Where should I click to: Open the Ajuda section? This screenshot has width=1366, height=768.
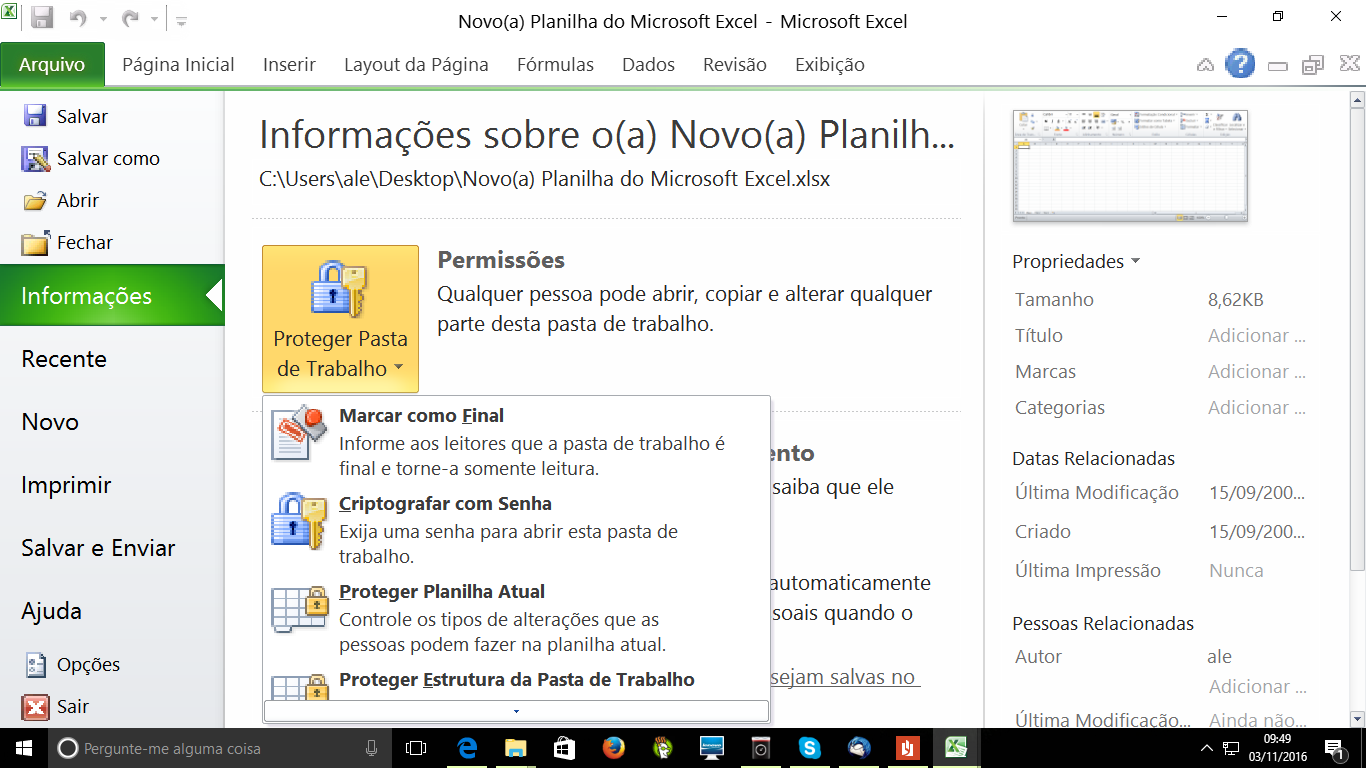coord(52,611)
